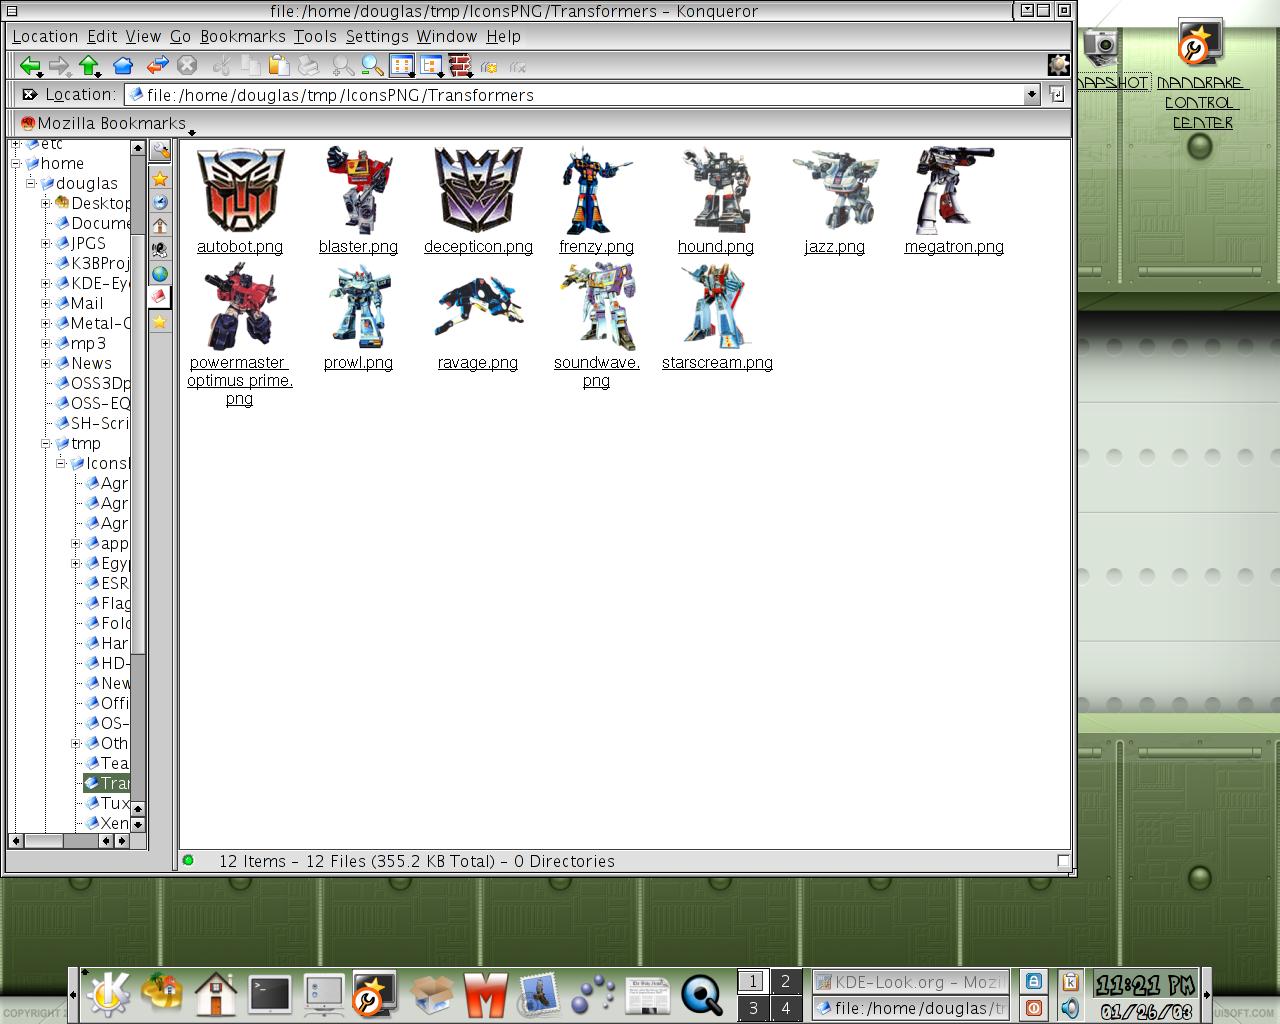The height and width of the screenshot is (1024, 1280).
Task: Open the Klipper clipboard tray icon
Action: tap(1069, 982)
